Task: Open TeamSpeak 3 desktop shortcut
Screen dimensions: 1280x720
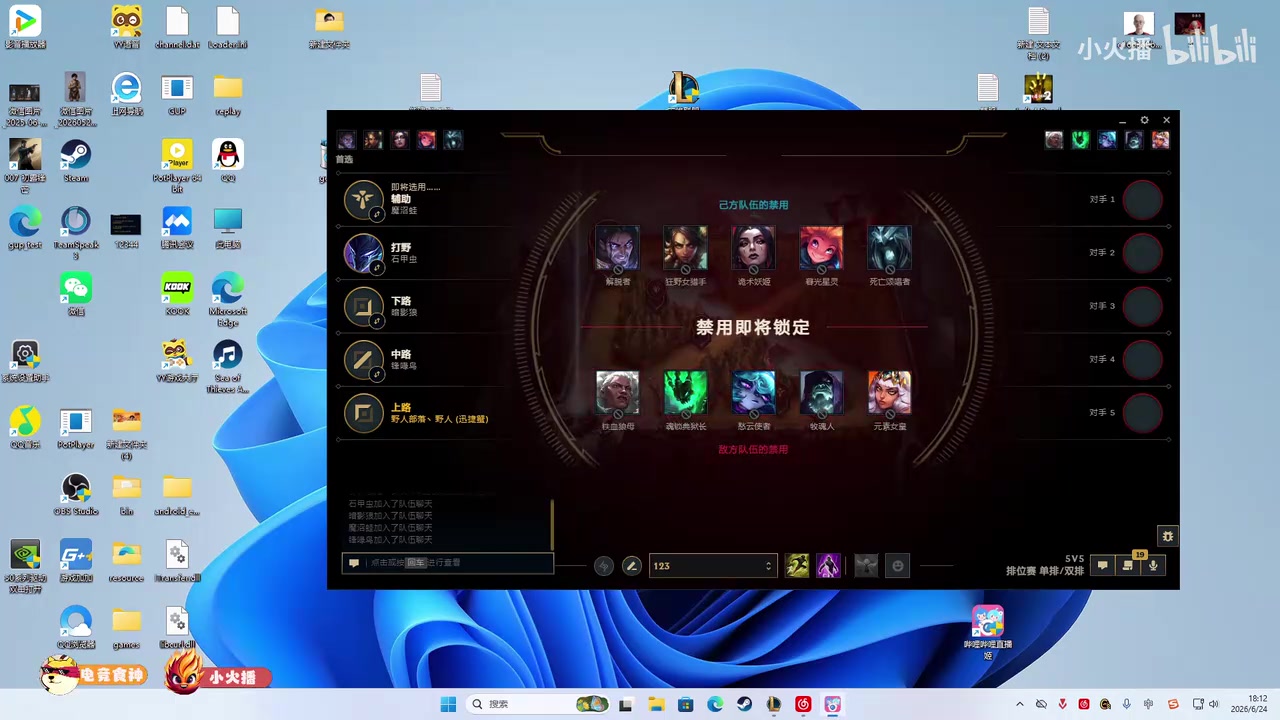Action: (x=76, y=233)
